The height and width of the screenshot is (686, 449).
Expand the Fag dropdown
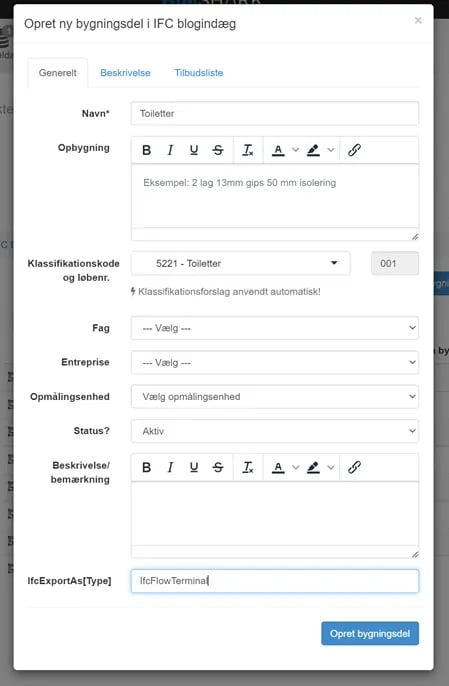(x=275, y=328)
